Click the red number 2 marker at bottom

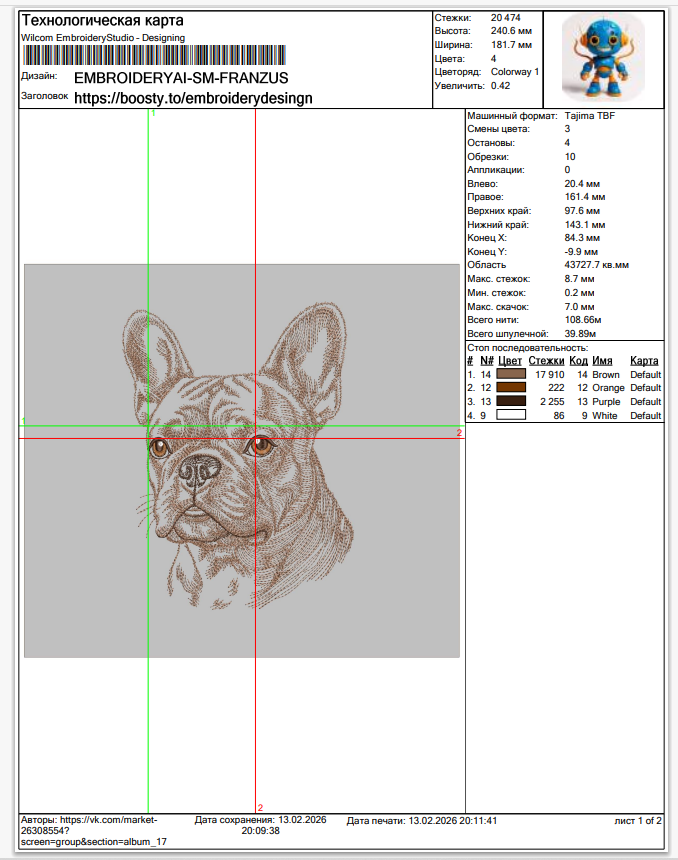click(260, 808)
